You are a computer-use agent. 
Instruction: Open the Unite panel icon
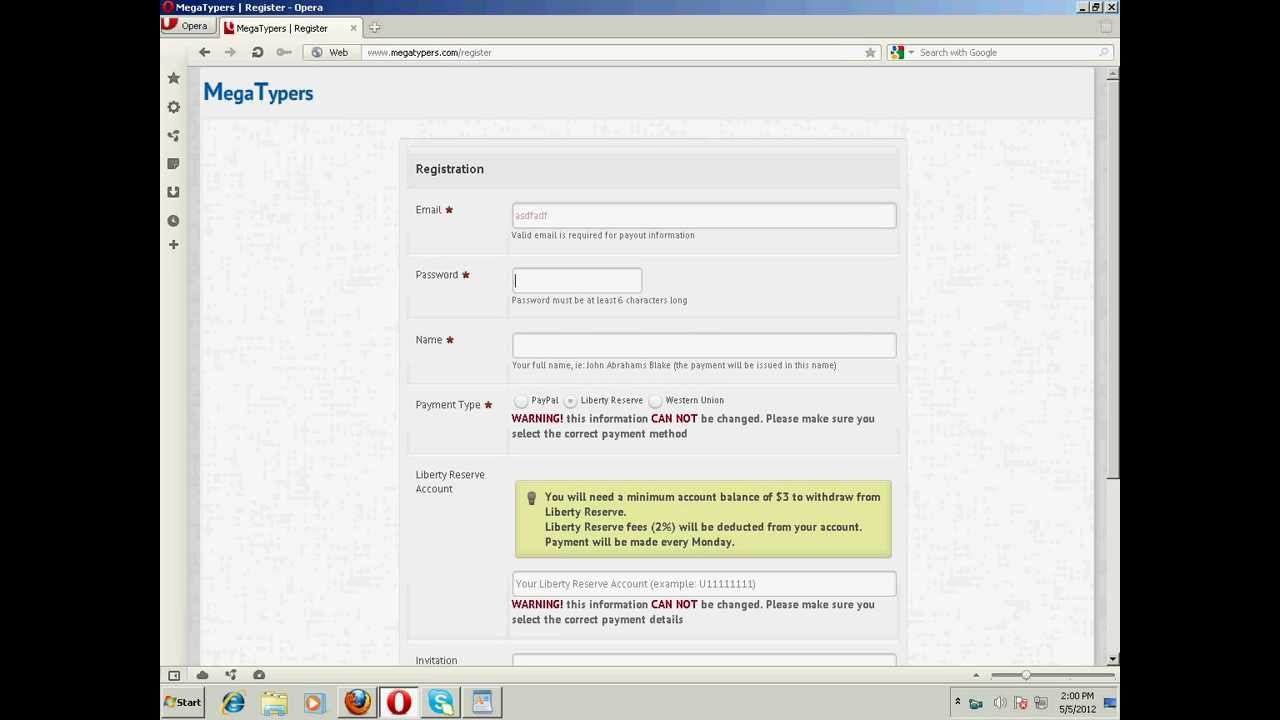point(173,136)
